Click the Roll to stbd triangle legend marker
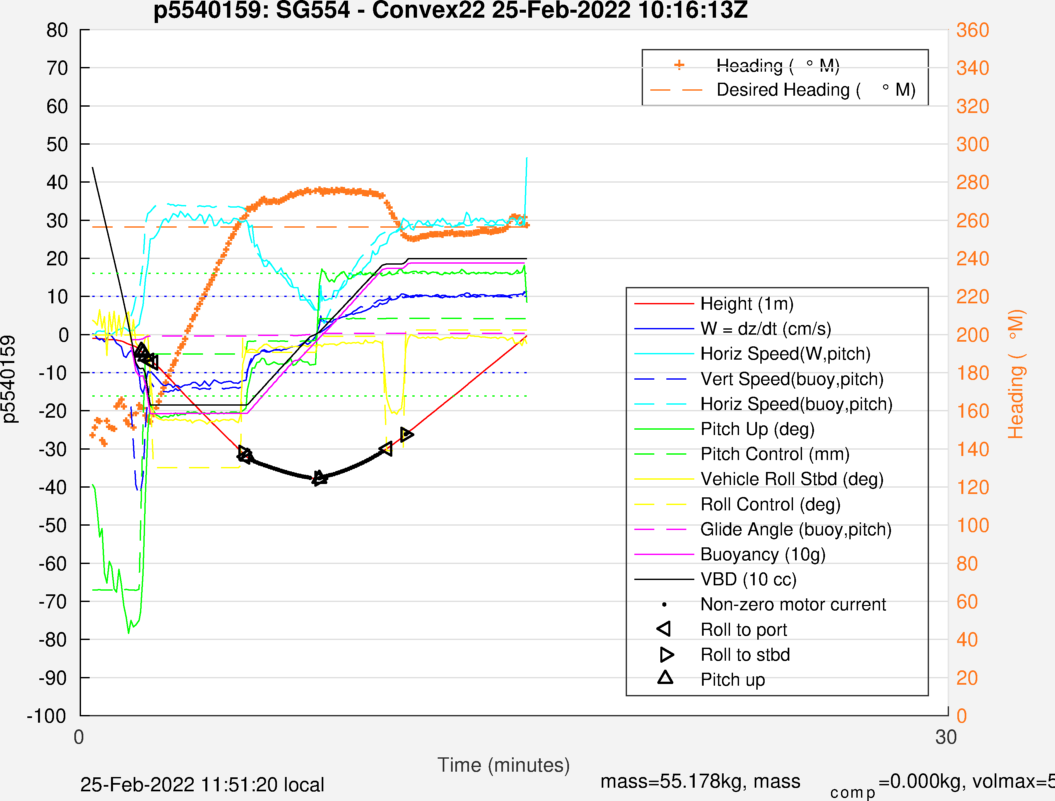This screenshot has width=1055, height=801. pos(666,654)
